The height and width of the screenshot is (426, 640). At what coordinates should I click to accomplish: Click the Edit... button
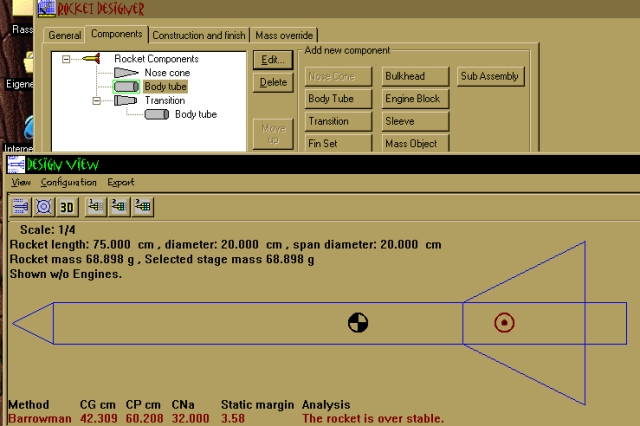pyautogui.click(x=273, y=60)
